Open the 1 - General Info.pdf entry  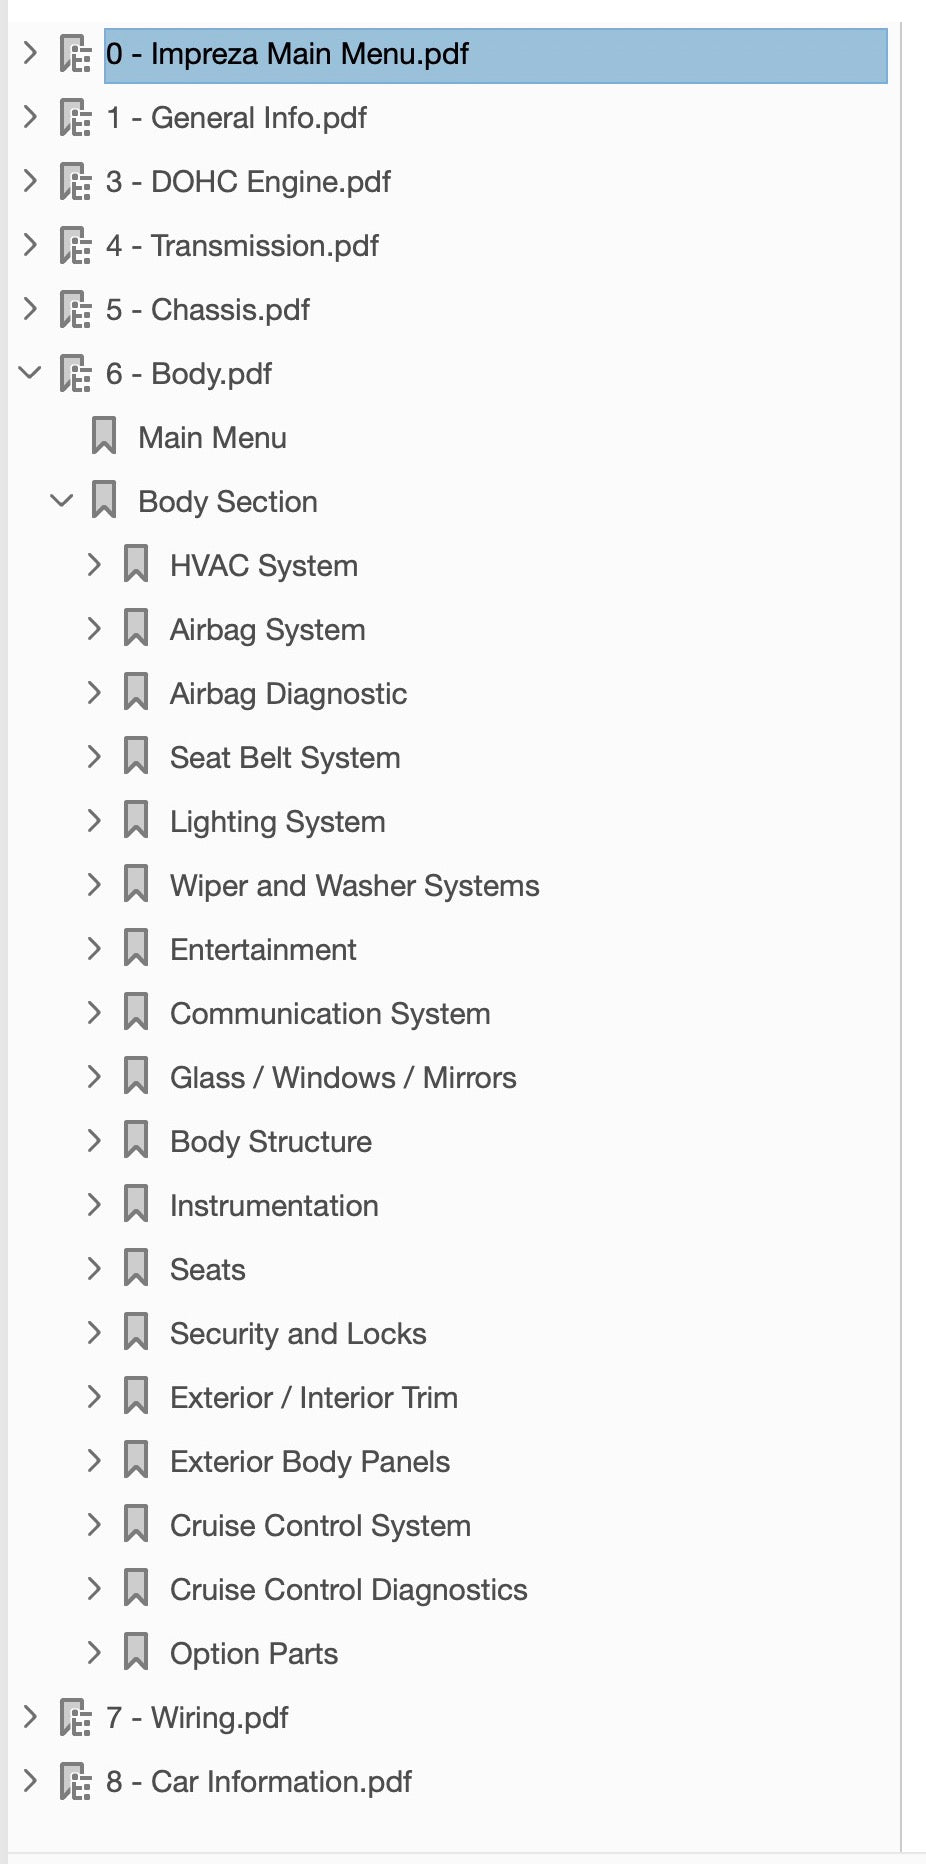coord(236,118)
